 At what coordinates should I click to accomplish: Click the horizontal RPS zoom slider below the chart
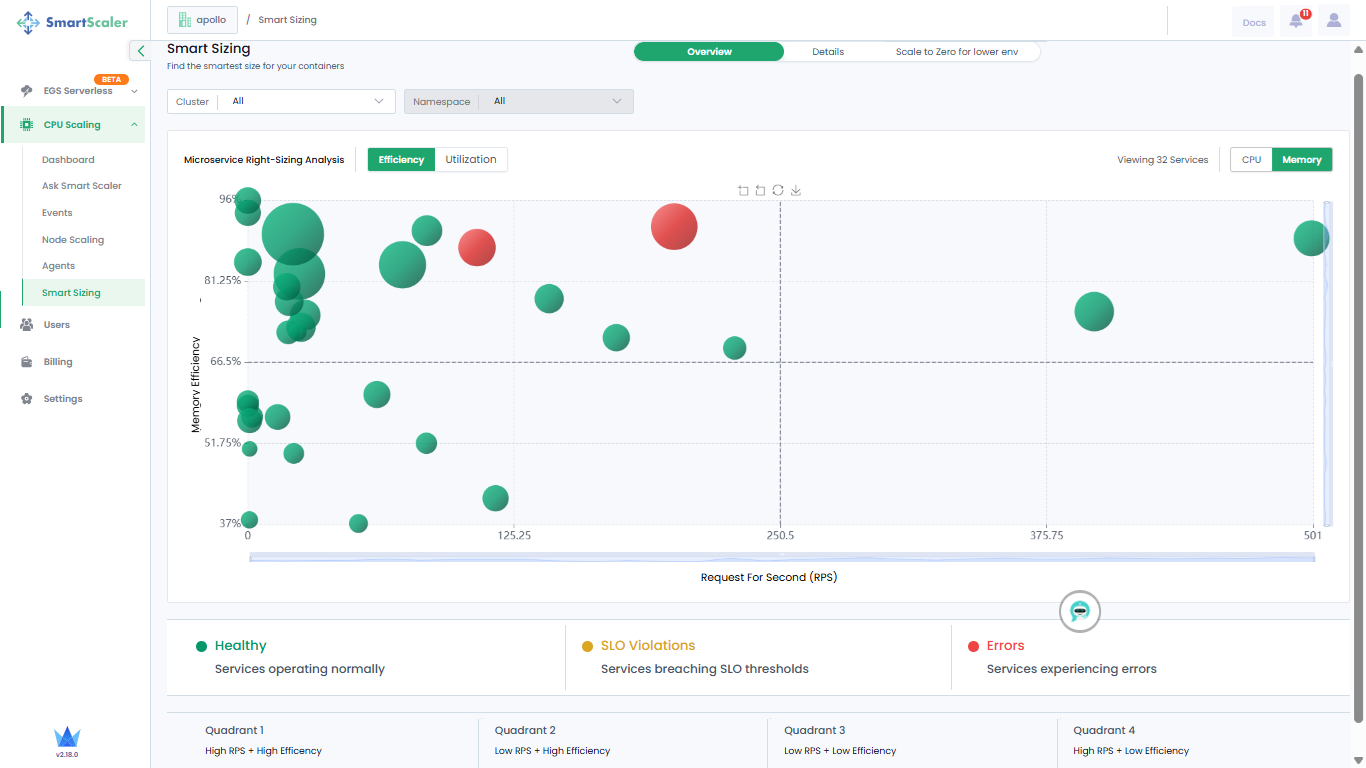(782, 557)
